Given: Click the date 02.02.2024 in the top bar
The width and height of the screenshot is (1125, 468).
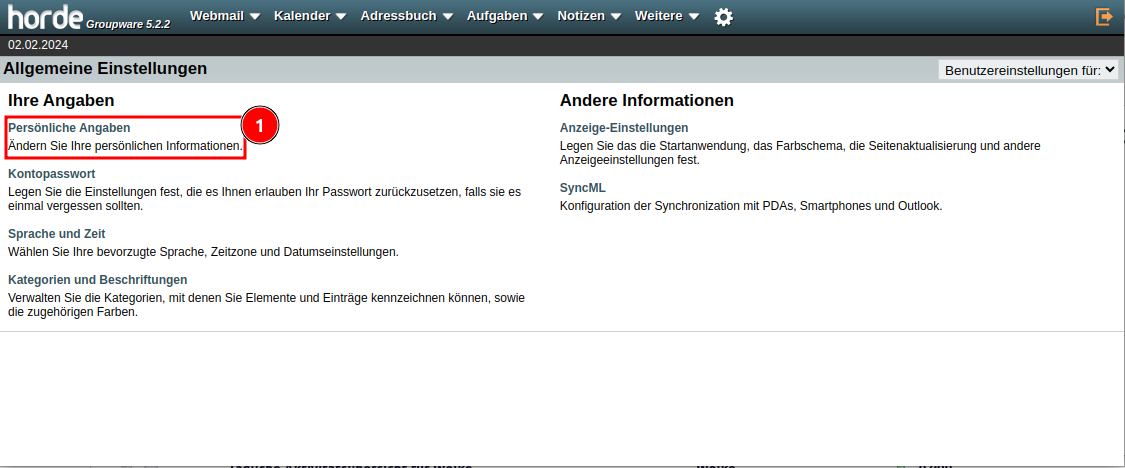Looking at the screenshot, I should 38,45.
